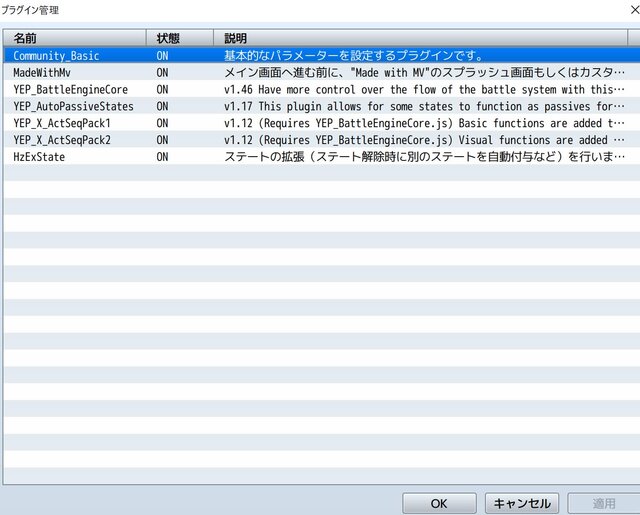This screenshot has height=515, width=640.
Task: Select the YEP_AutoPassiveStates plugin name
Action: tap(73, 107)
